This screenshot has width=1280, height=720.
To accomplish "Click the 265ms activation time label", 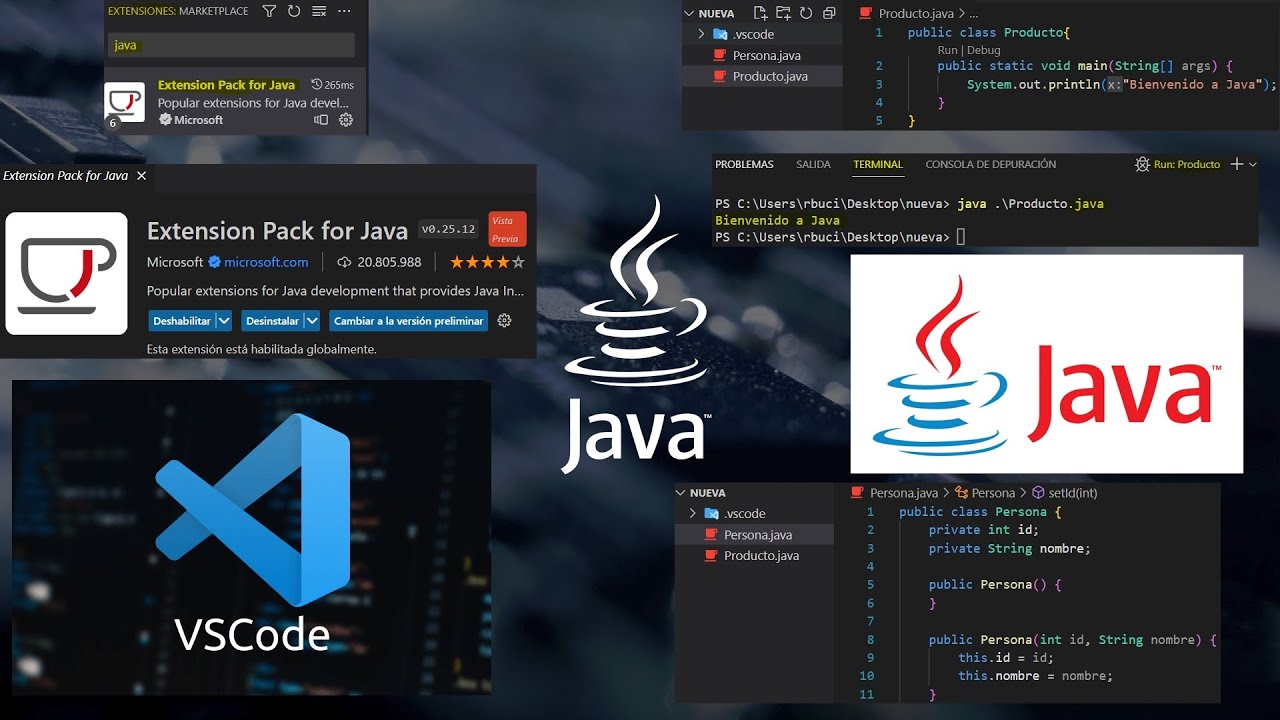I will pyautogui.click(x=333, y=85).
